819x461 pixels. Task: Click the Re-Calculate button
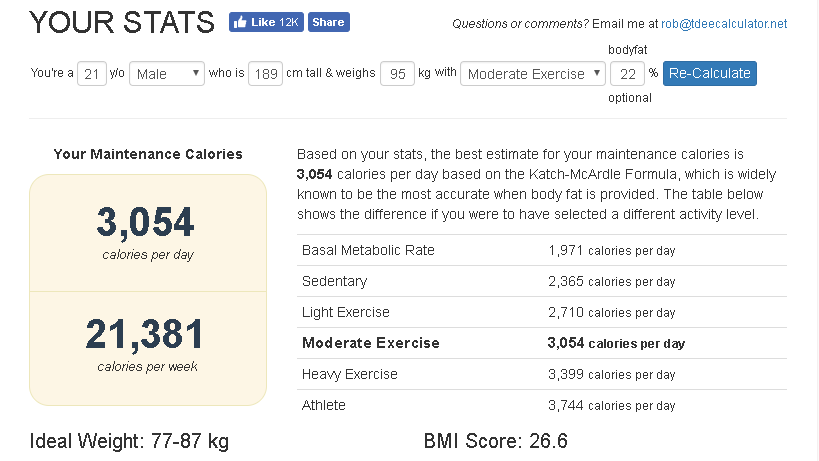(x=709, y=73)
